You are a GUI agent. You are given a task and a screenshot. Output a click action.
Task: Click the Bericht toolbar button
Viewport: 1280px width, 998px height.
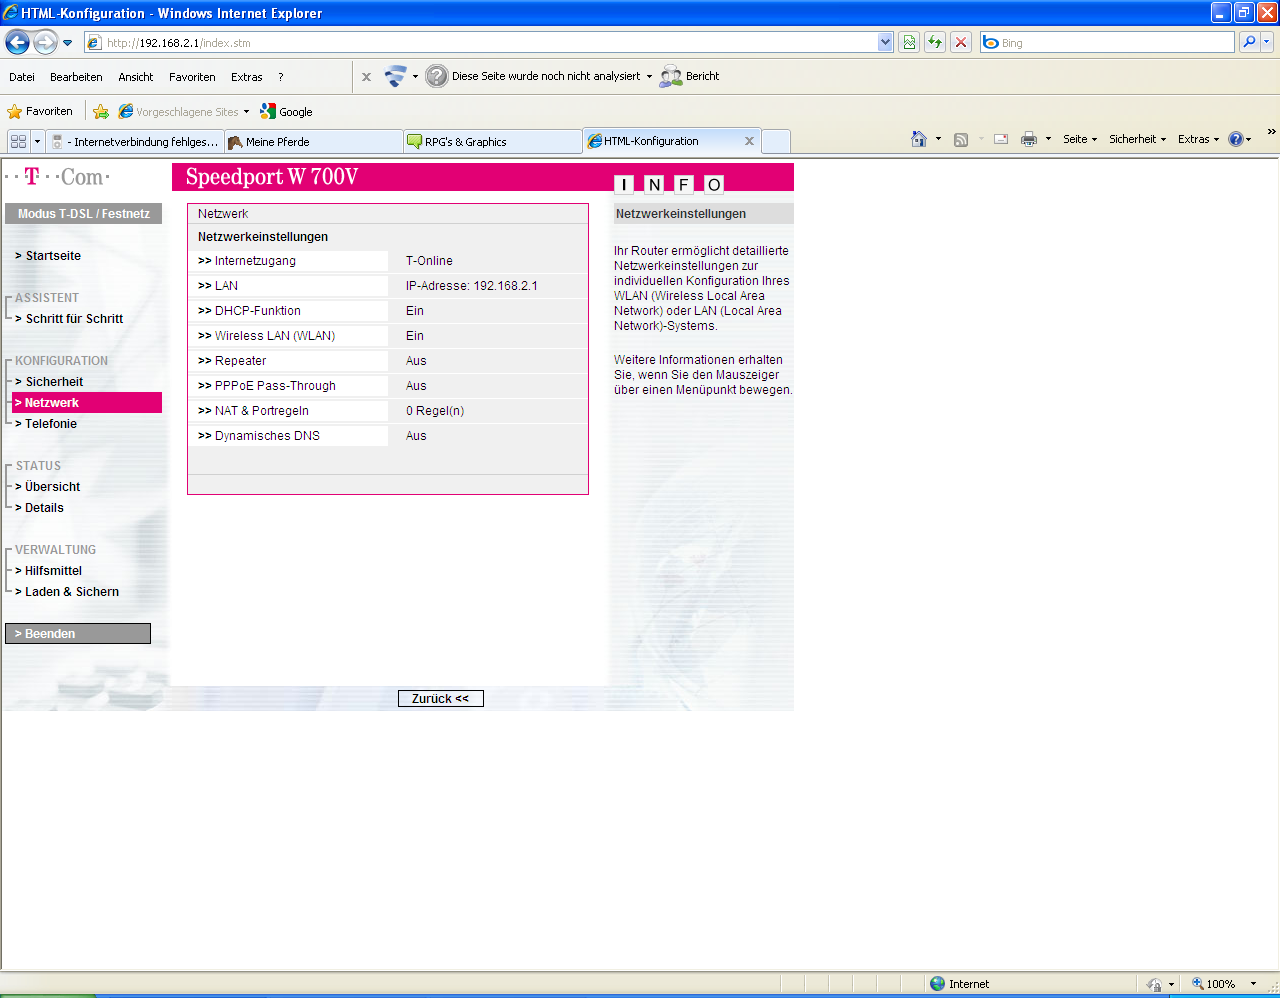690,76
